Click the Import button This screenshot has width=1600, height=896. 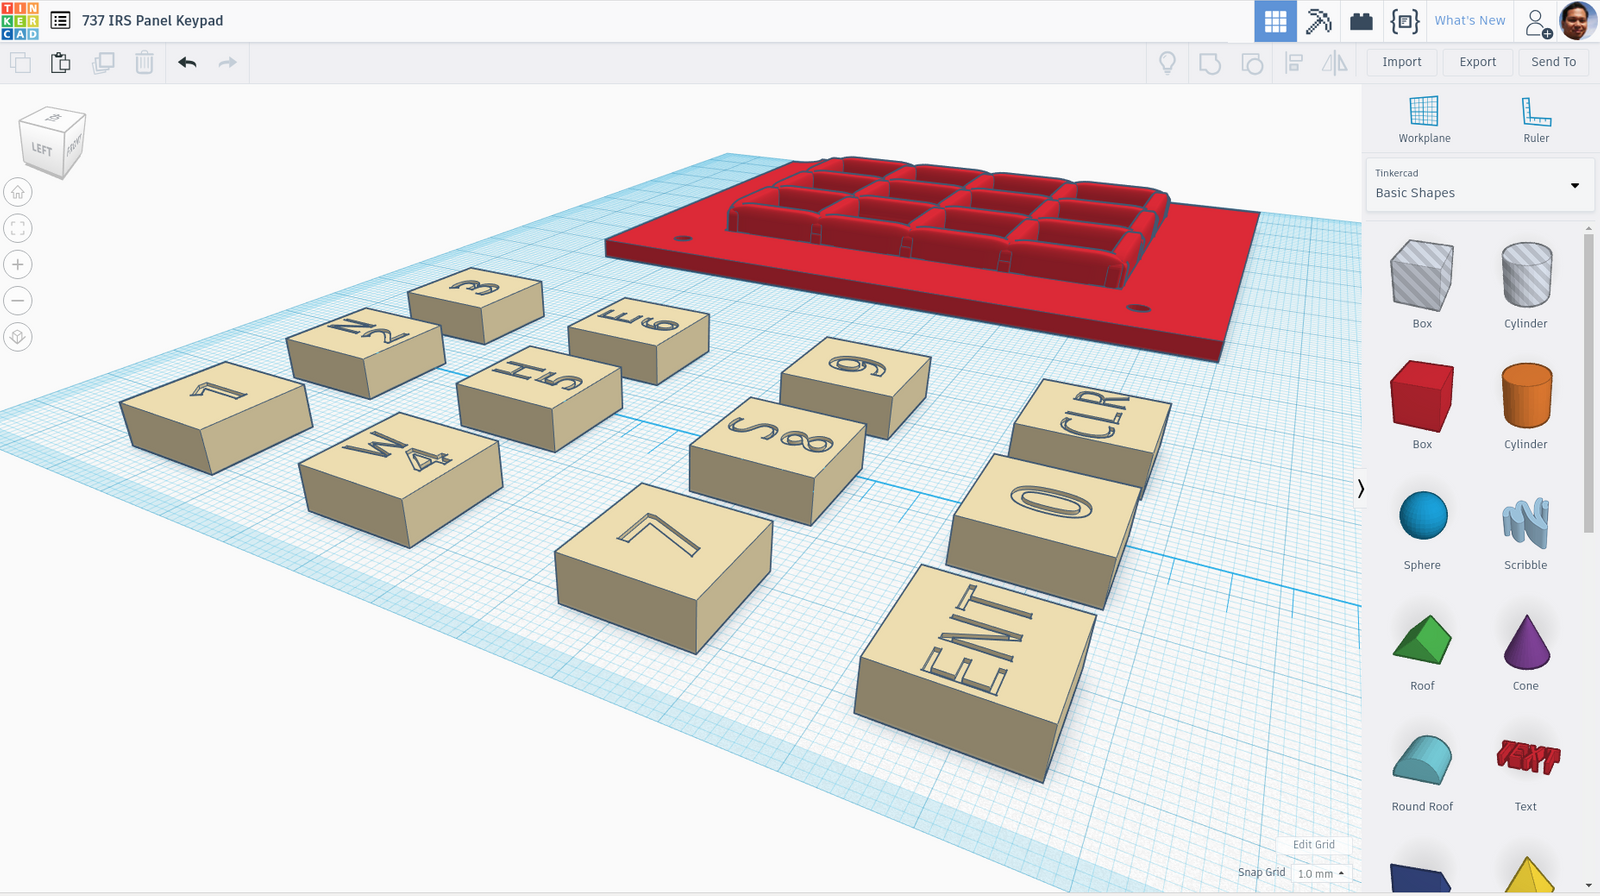(x=1401, y=62)
